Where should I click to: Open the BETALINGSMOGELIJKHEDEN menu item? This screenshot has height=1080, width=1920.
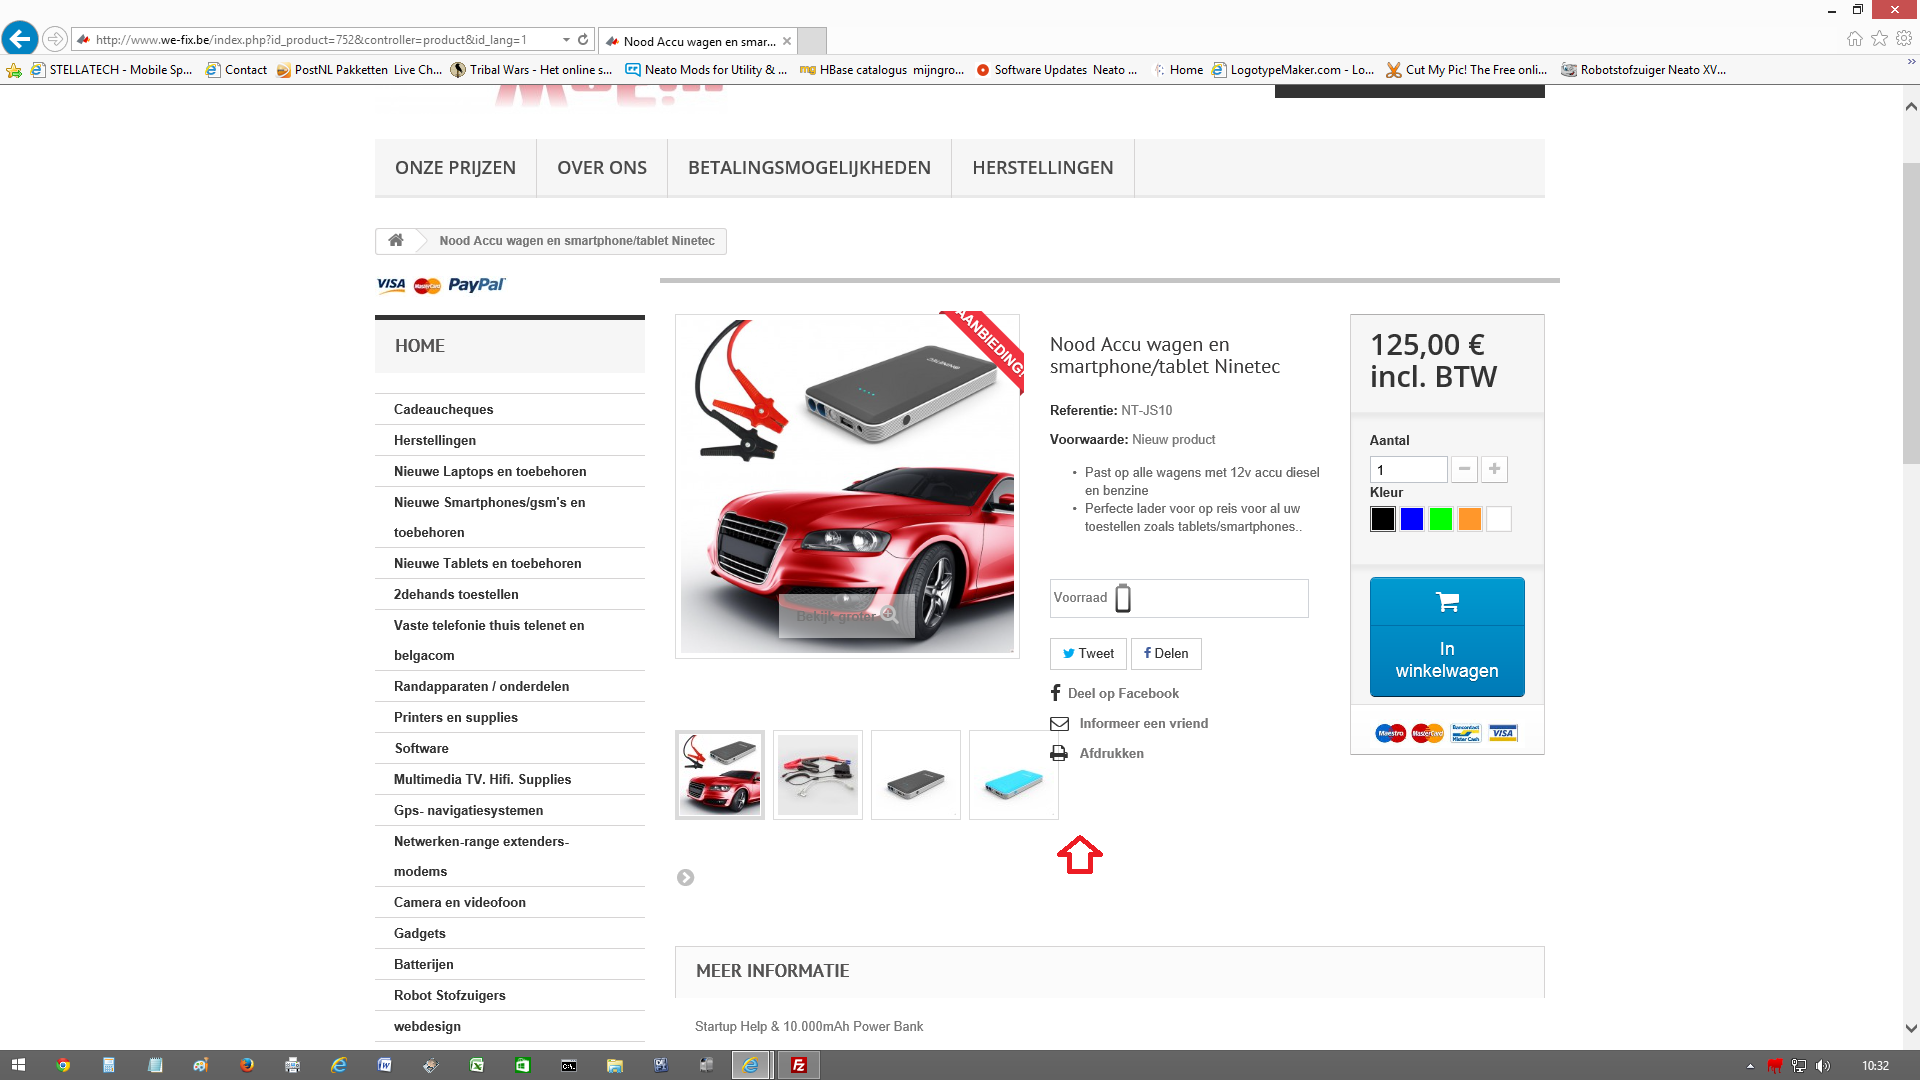pos(809,168)
